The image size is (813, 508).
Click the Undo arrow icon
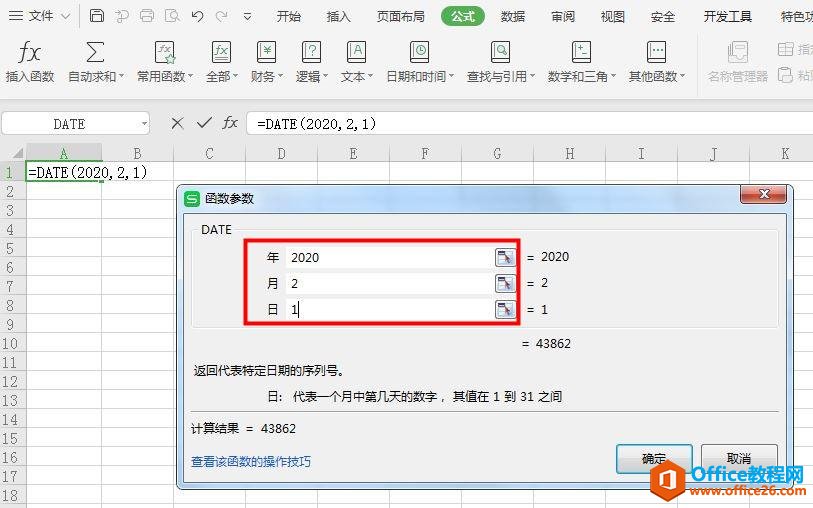[x=197, y=16]
